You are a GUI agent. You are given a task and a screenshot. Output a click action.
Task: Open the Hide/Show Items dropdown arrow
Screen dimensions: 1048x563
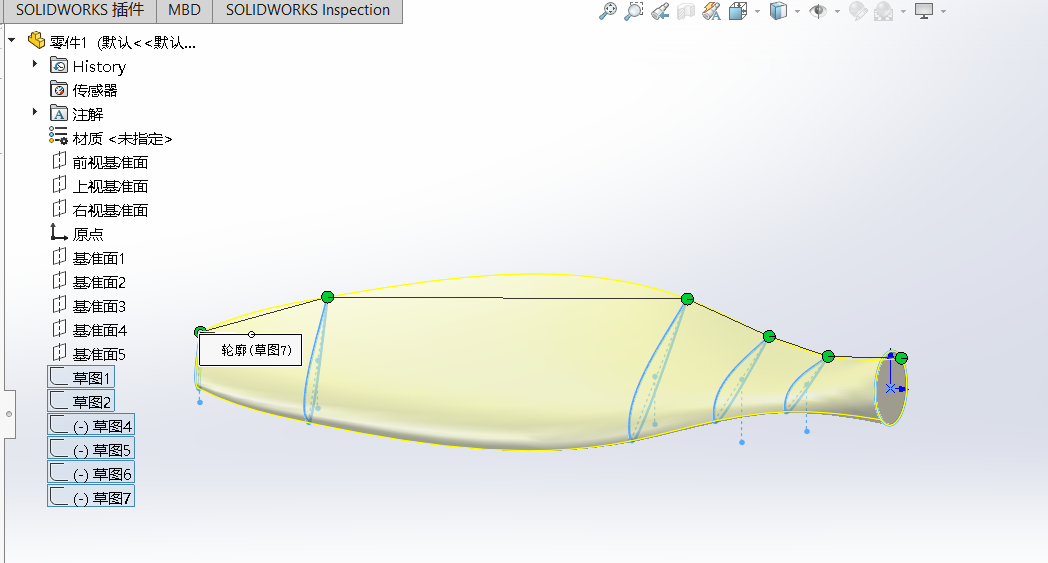pyautogui.click(x=837, y=11)
